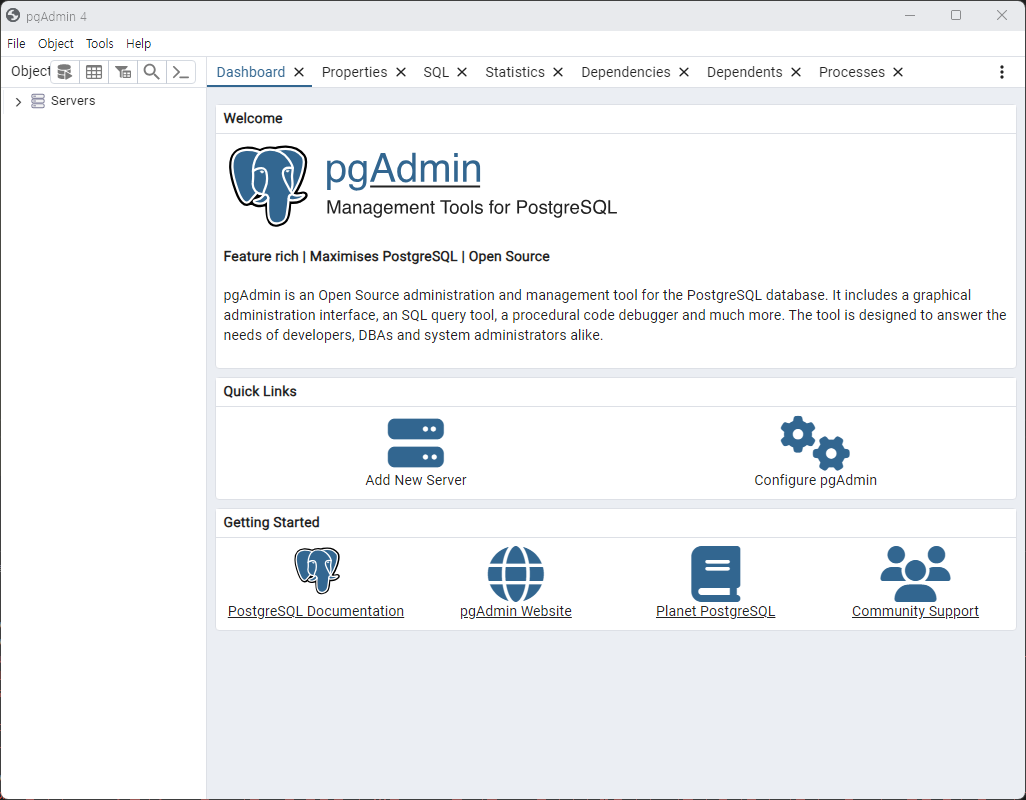Close the Dependents tab

(x=796, y=72)
